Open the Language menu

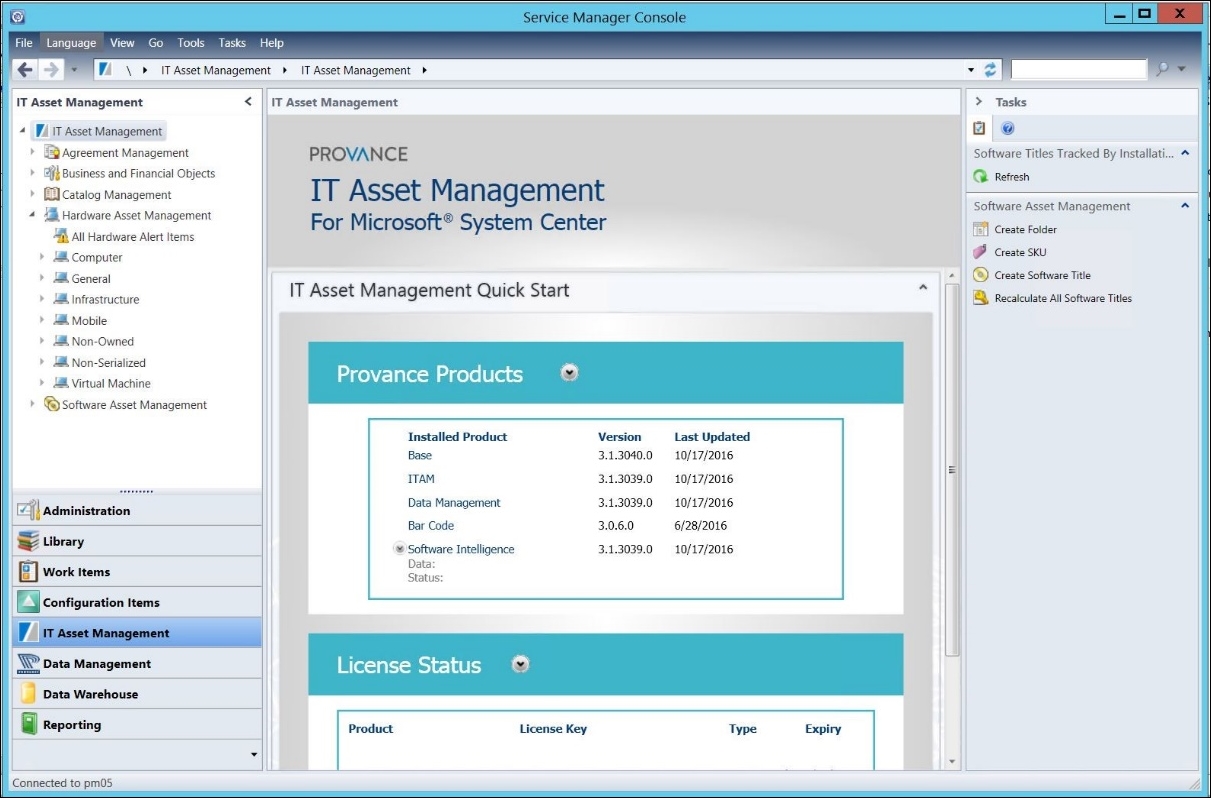click(x=71, y=43)
